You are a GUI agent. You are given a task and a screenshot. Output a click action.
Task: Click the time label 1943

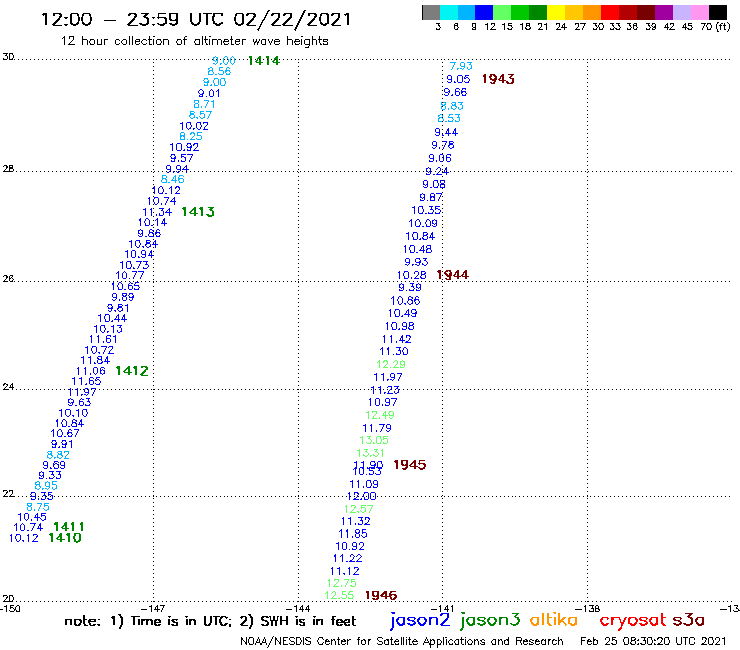498,79
